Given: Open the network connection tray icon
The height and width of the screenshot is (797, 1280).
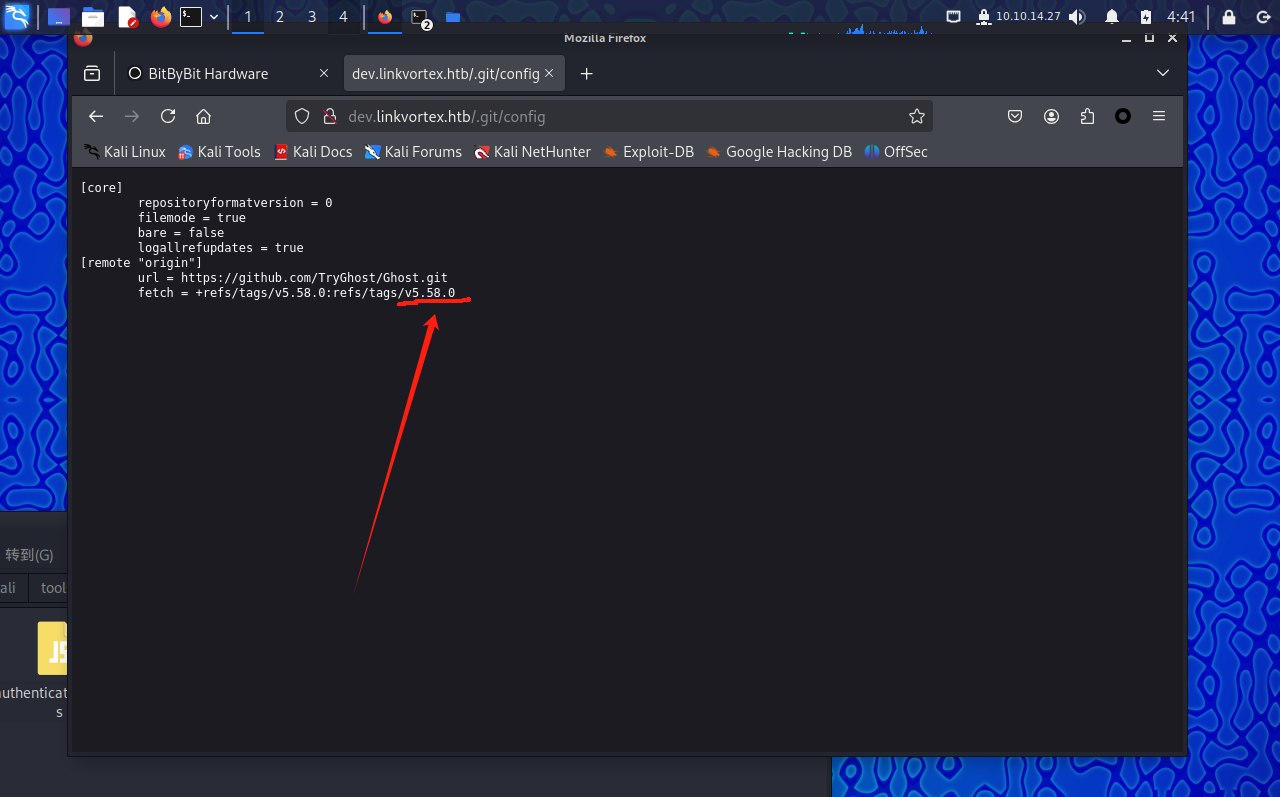Looking at the screenshot, I should point(954,17).
